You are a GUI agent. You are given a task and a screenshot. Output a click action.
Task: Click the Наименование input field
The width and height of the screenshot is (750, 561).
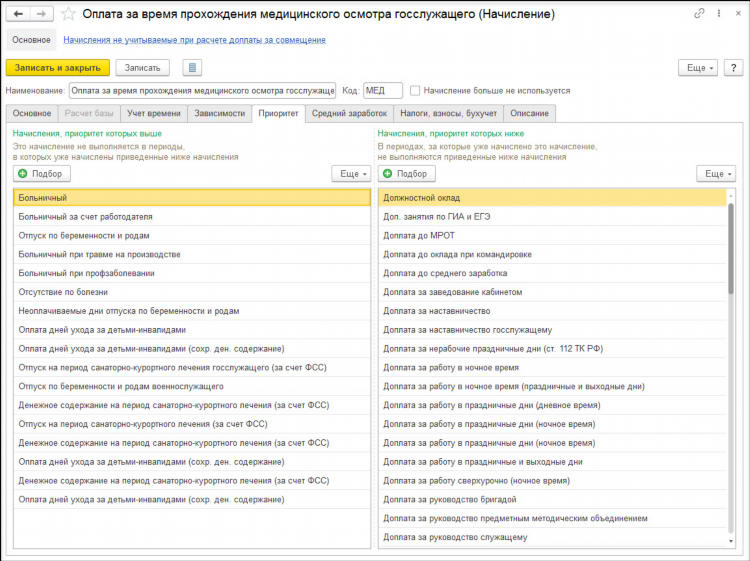pos(202,90)
